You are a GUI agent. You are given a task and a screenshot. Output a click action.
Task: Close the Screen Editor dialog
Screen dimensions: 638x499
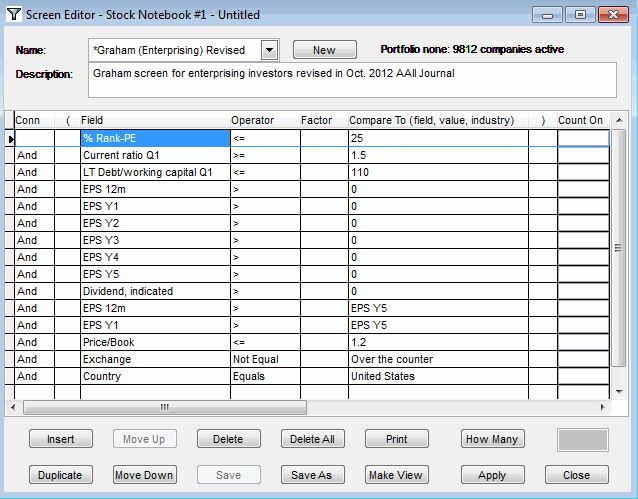(x=576, y=475)
